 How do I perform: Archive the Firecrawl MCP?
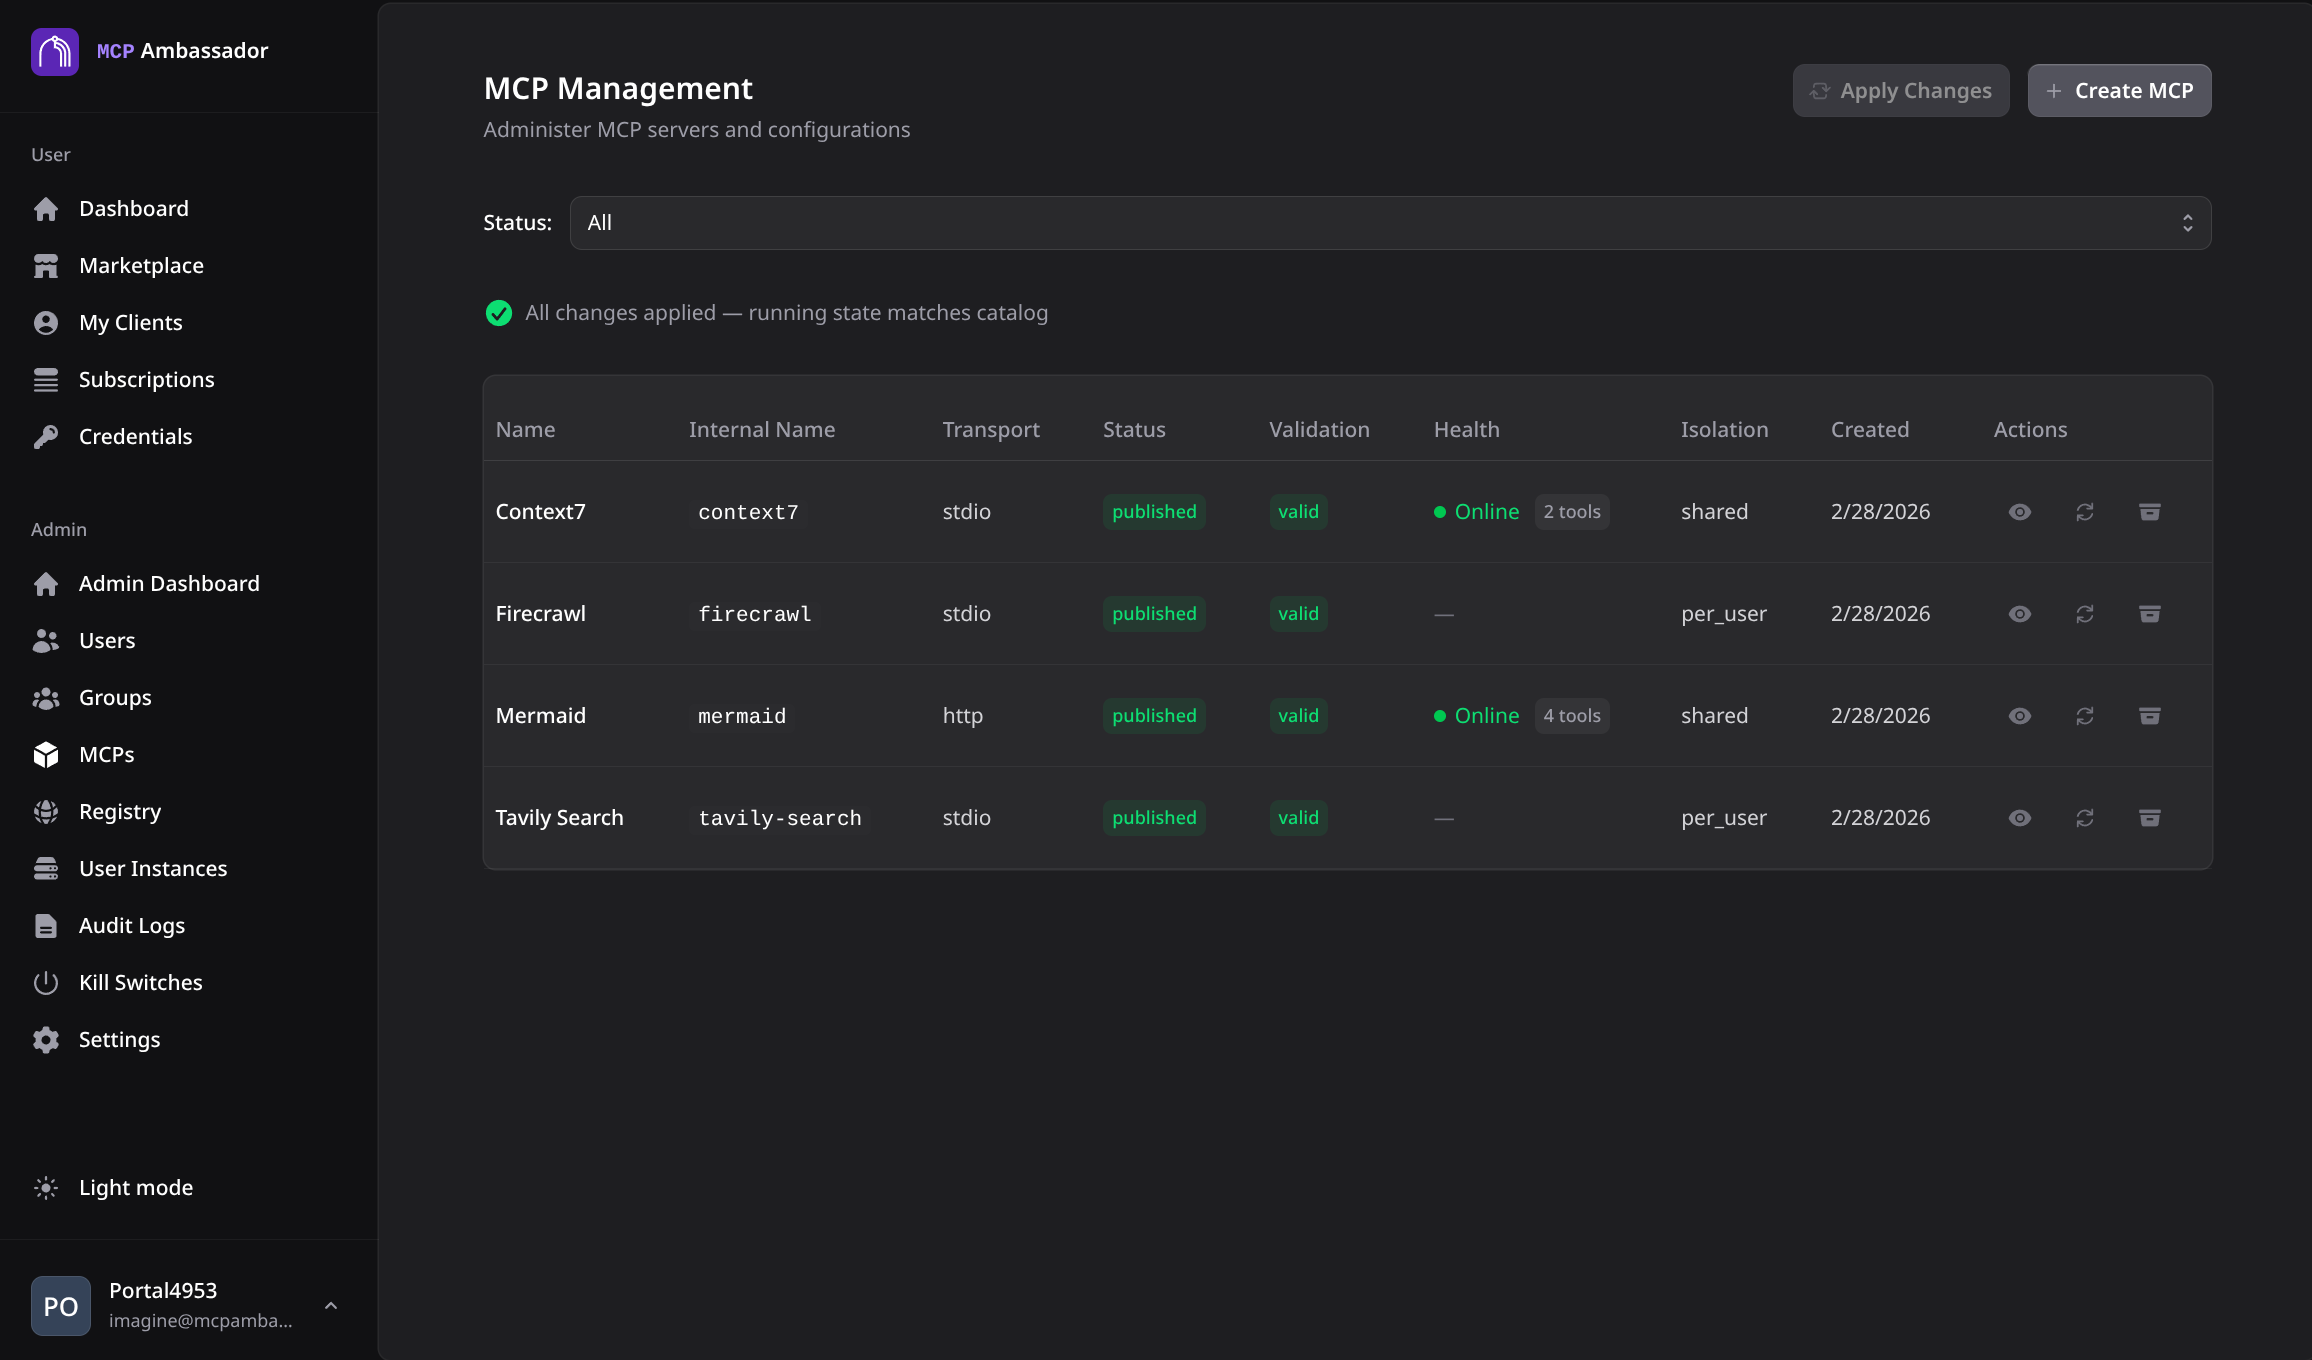(x=2150, y=614)
